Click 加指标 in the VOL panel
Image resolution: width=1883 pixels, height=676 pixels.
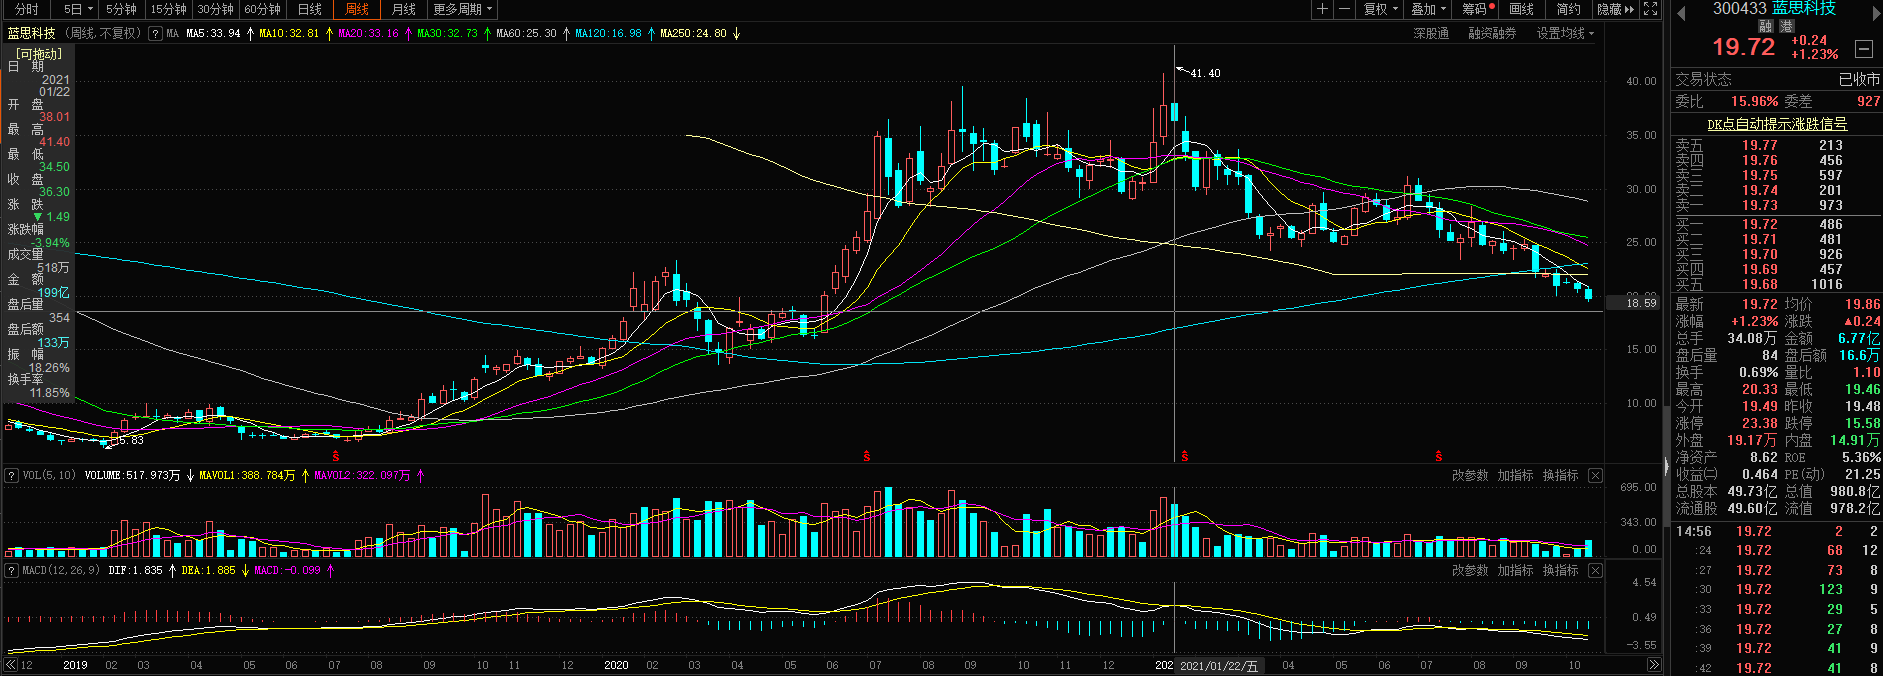pos(1515,475)
